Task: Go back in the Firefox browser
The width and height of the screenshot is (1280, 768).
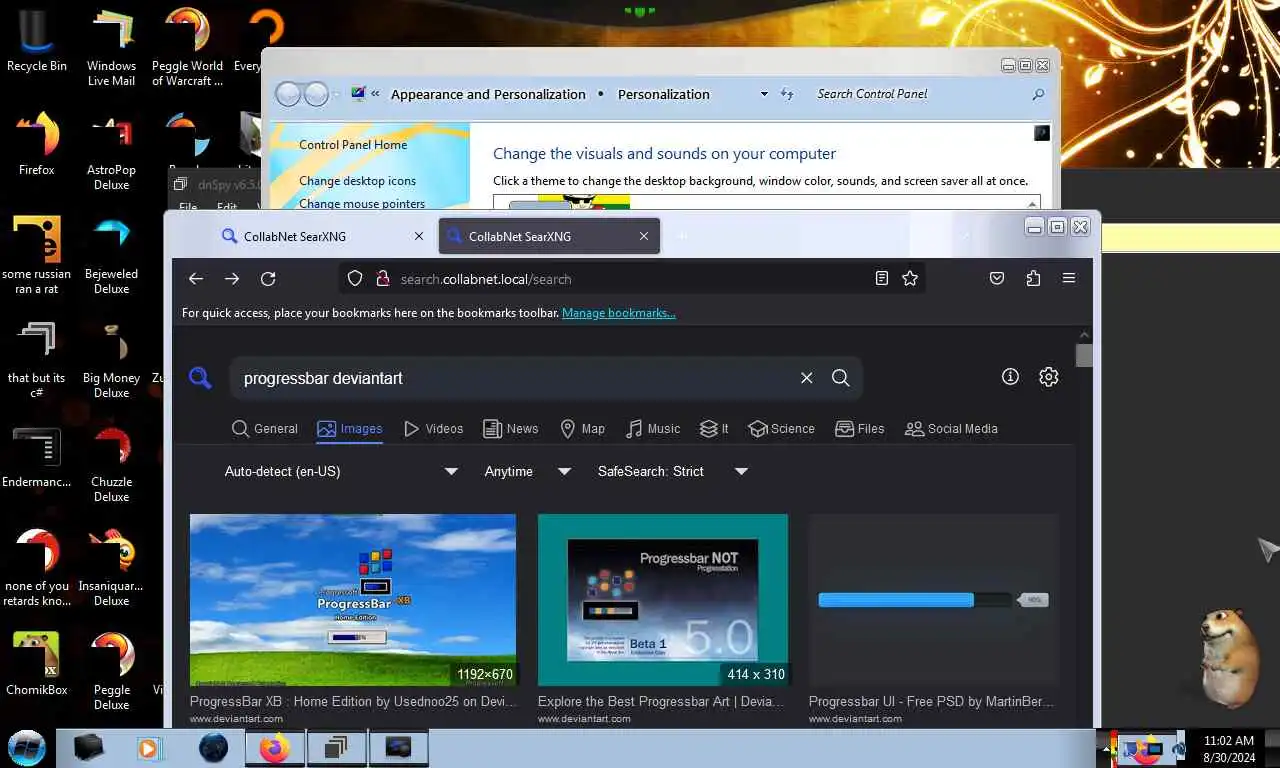Action: pos(196,279)
